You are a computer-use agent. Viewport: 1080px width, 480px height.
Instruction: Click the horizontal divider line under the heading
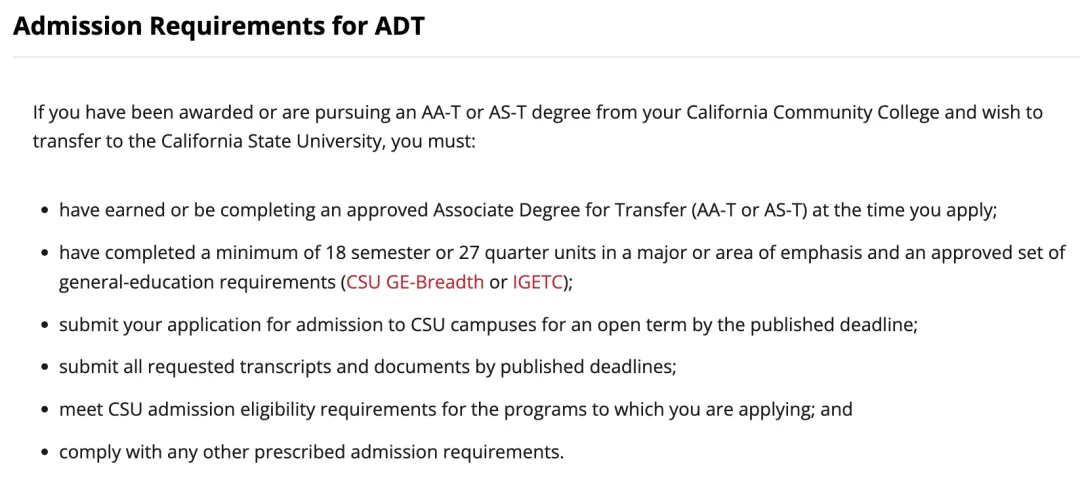pos(540,57)
